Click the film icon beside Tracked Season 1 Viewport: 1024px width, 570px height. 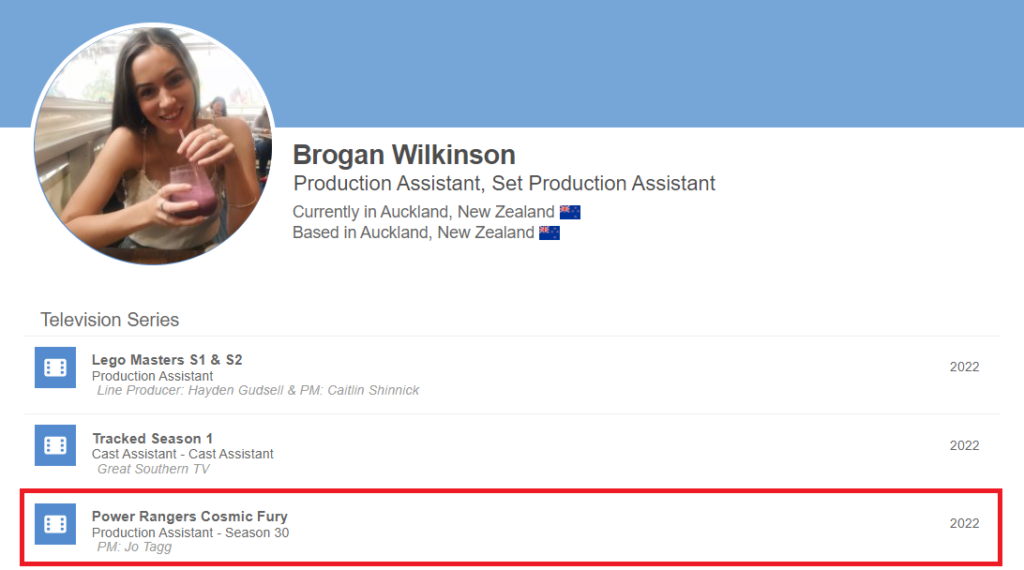click(x=55, y=445)
